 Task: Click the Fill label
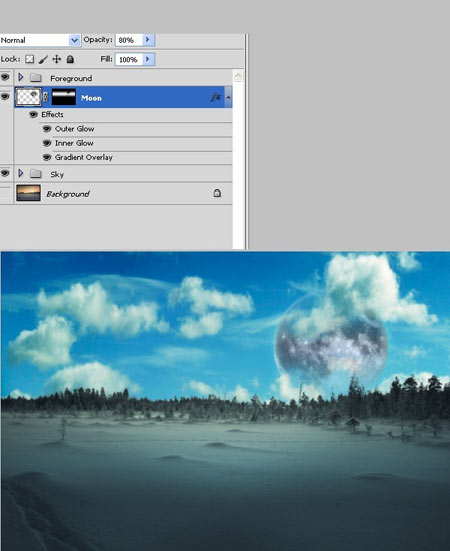(x=106, y=59)
